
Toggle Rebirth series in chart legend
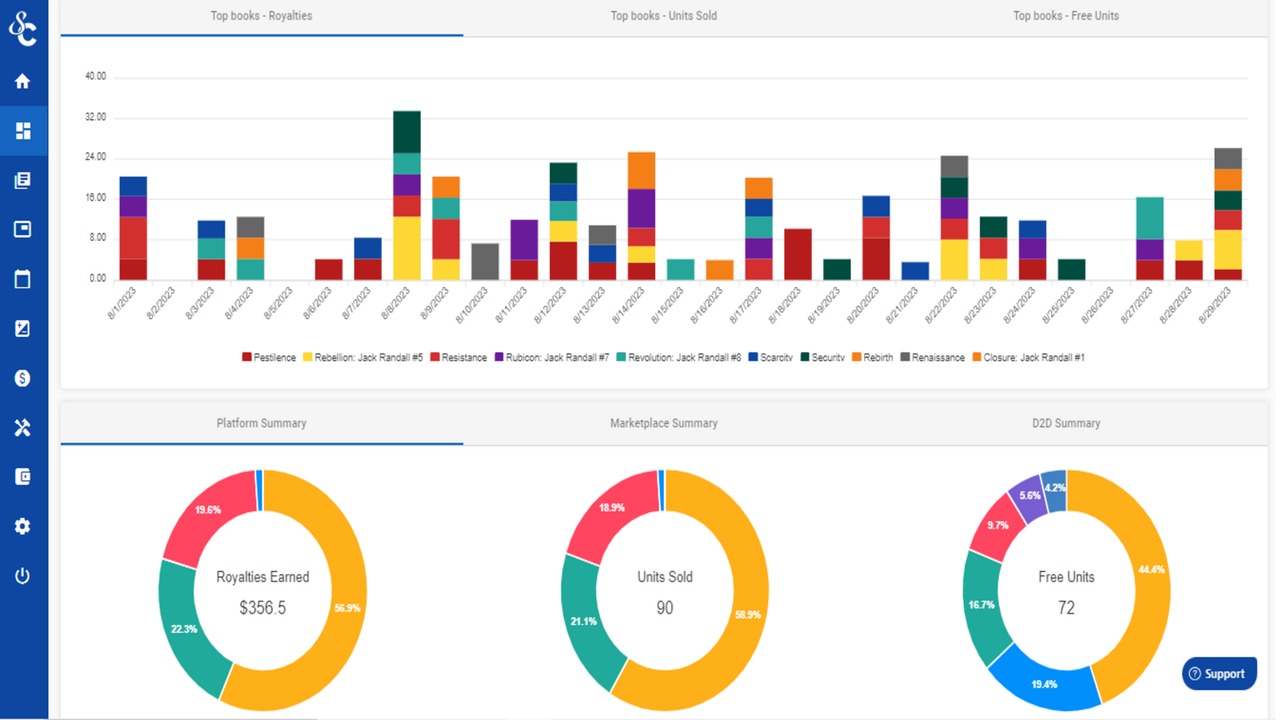tap(873, 357)
